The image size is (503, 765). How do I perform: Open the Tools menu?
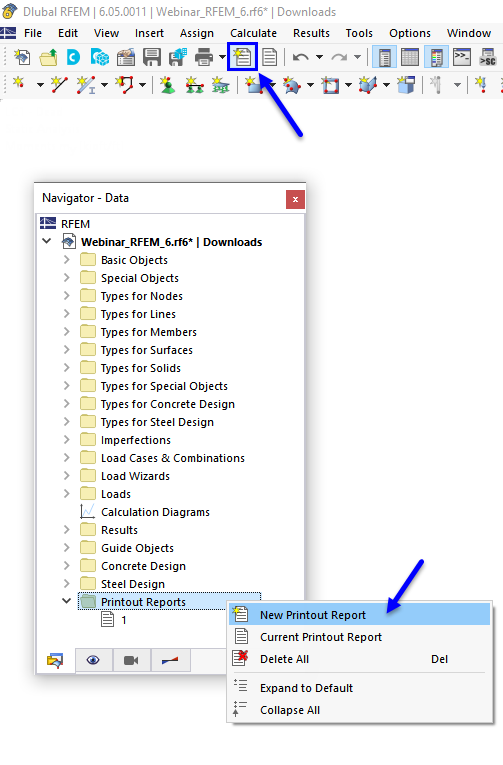coord(359,33)
